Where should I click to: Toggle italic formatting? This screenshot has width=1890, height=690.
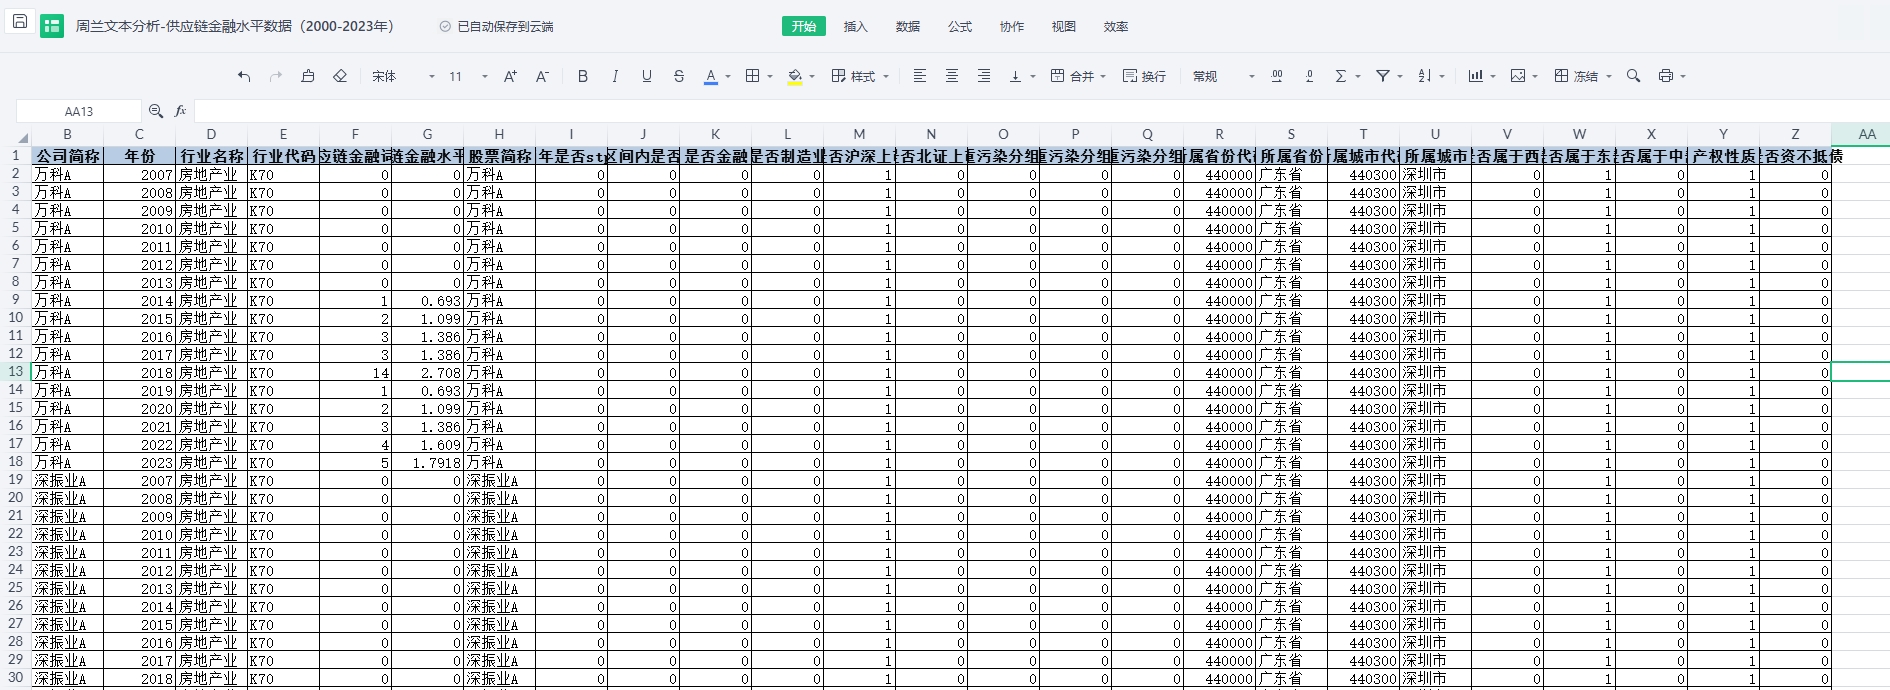coord(615,76)
